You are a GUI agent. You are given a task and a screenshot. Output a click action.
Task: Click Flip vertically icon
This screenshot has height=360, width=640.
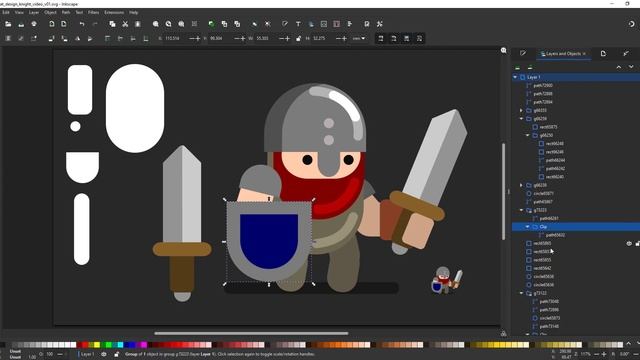point(90,38)
